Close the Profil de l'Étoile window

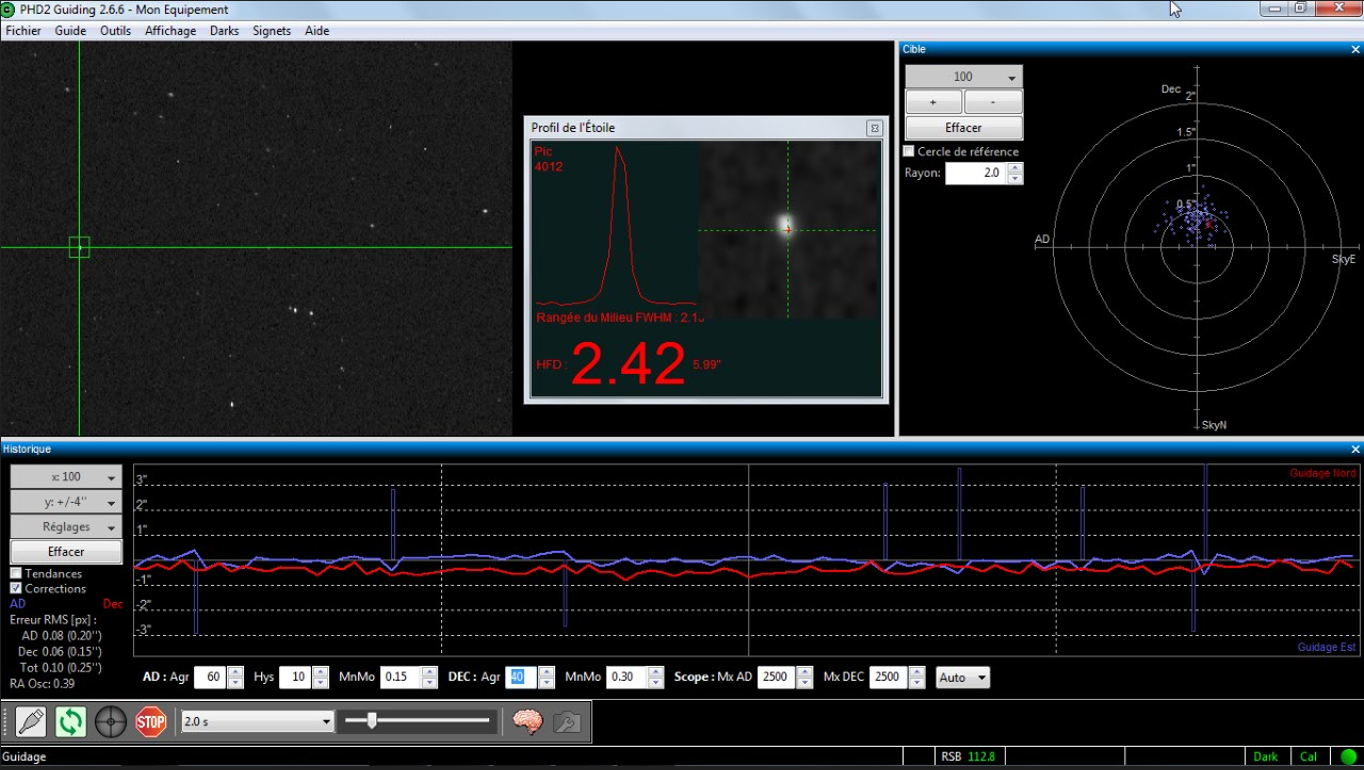[x=874, y=128]
